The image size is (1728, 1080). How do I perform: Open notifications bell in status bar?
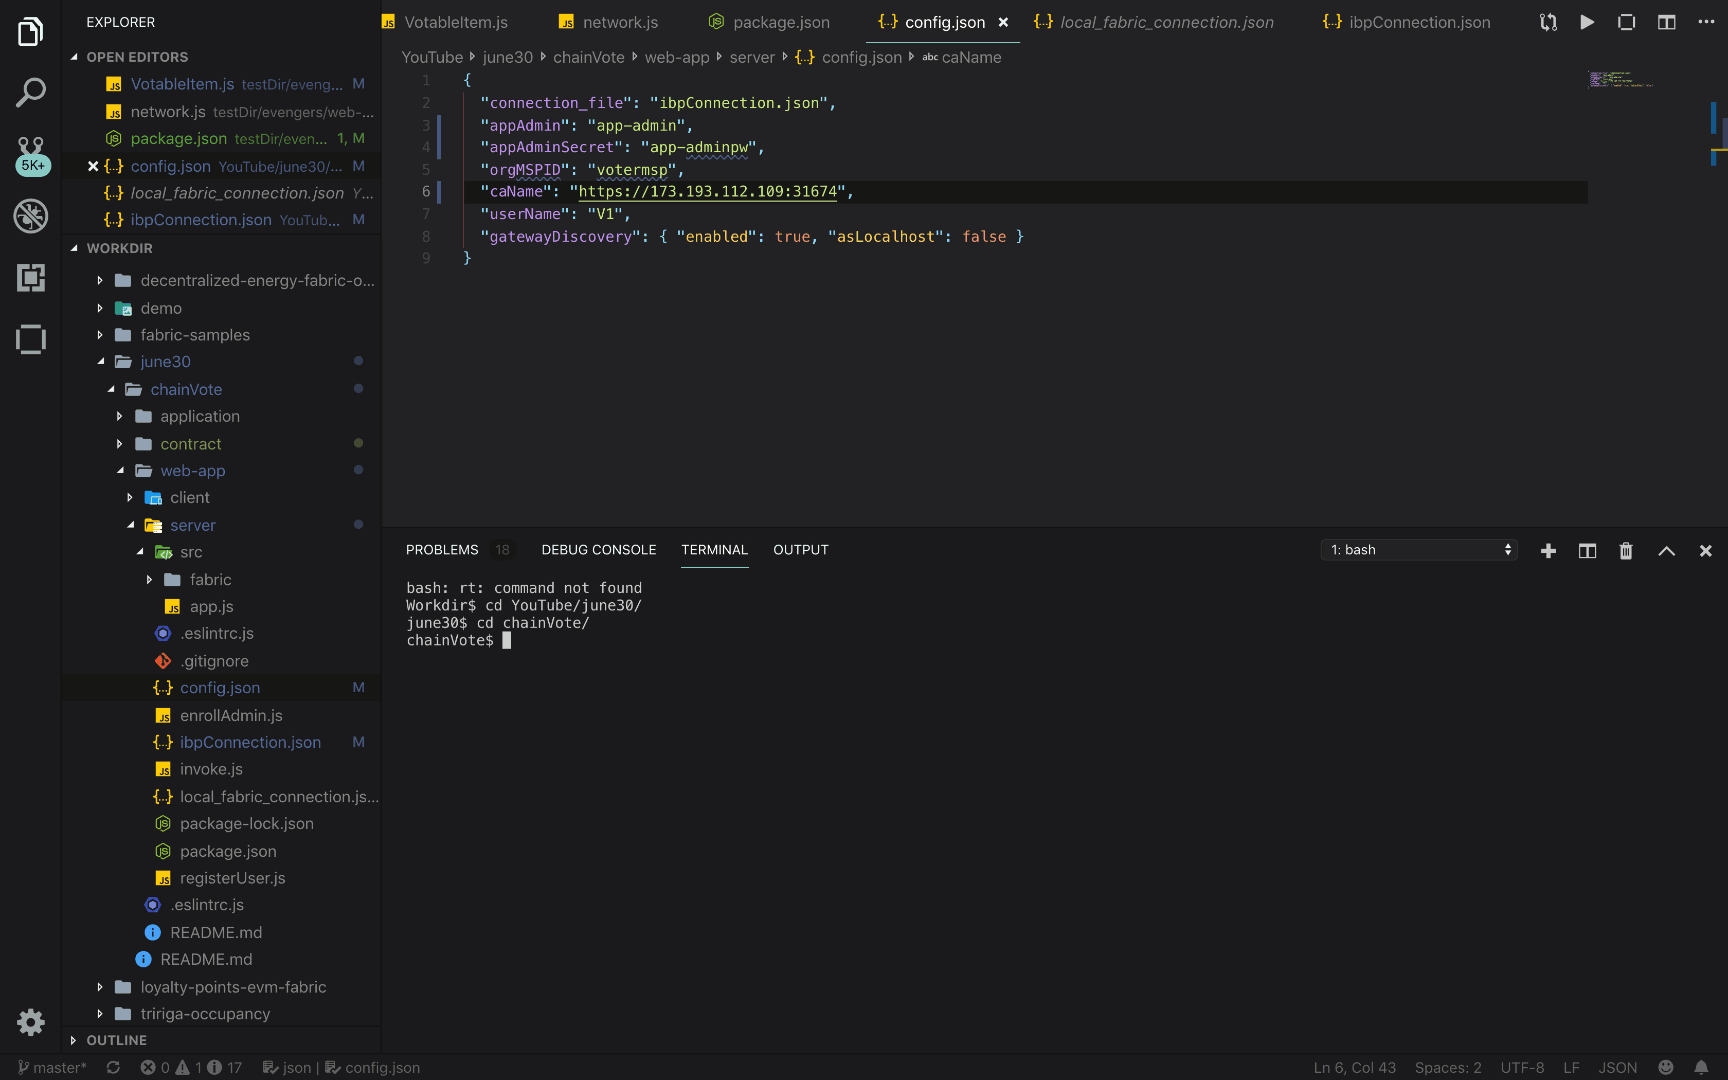click(1701, 1068)
